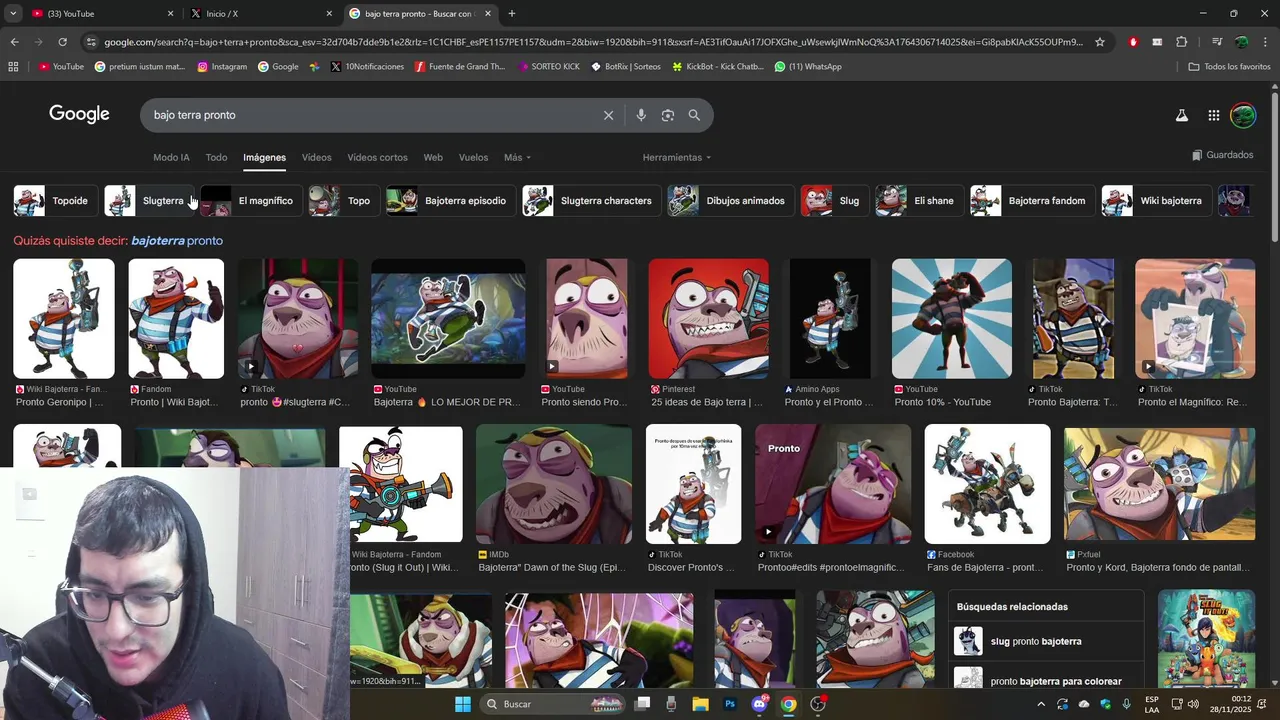Open the tab search dropdown arrow
Viewport: 1280px width, 720px height.
tap(14, 14)
